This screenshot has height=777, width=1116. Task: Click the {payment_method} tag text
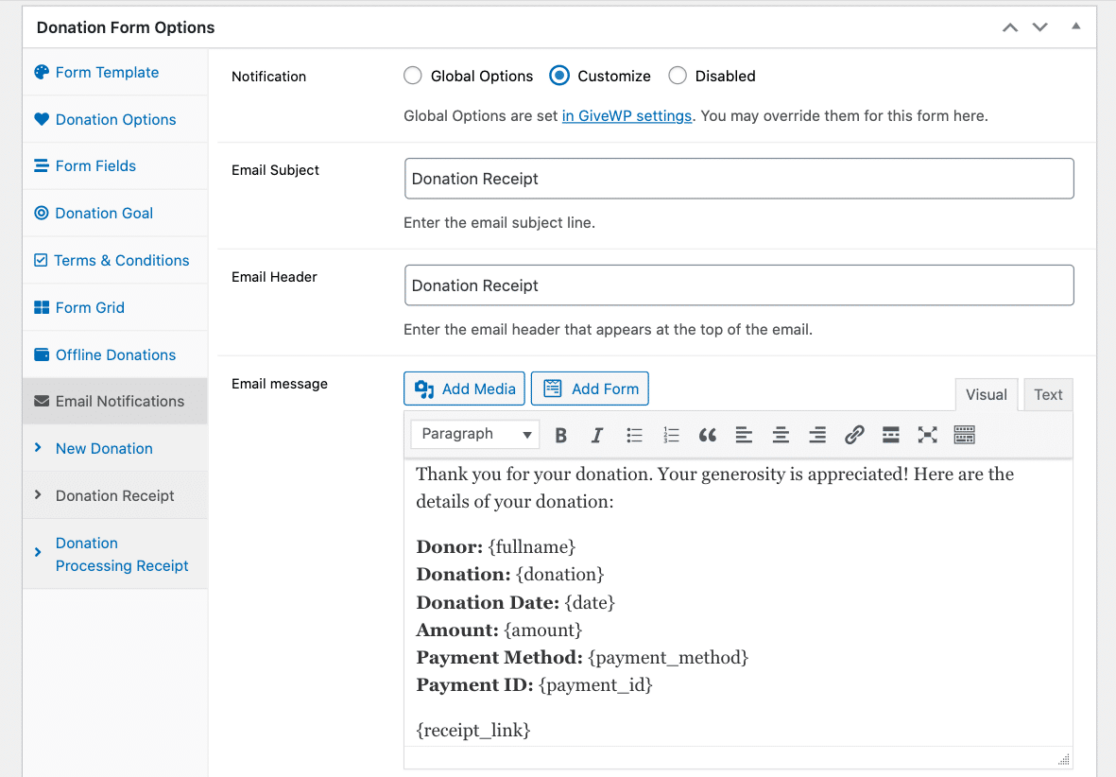[x=668, y=657]
